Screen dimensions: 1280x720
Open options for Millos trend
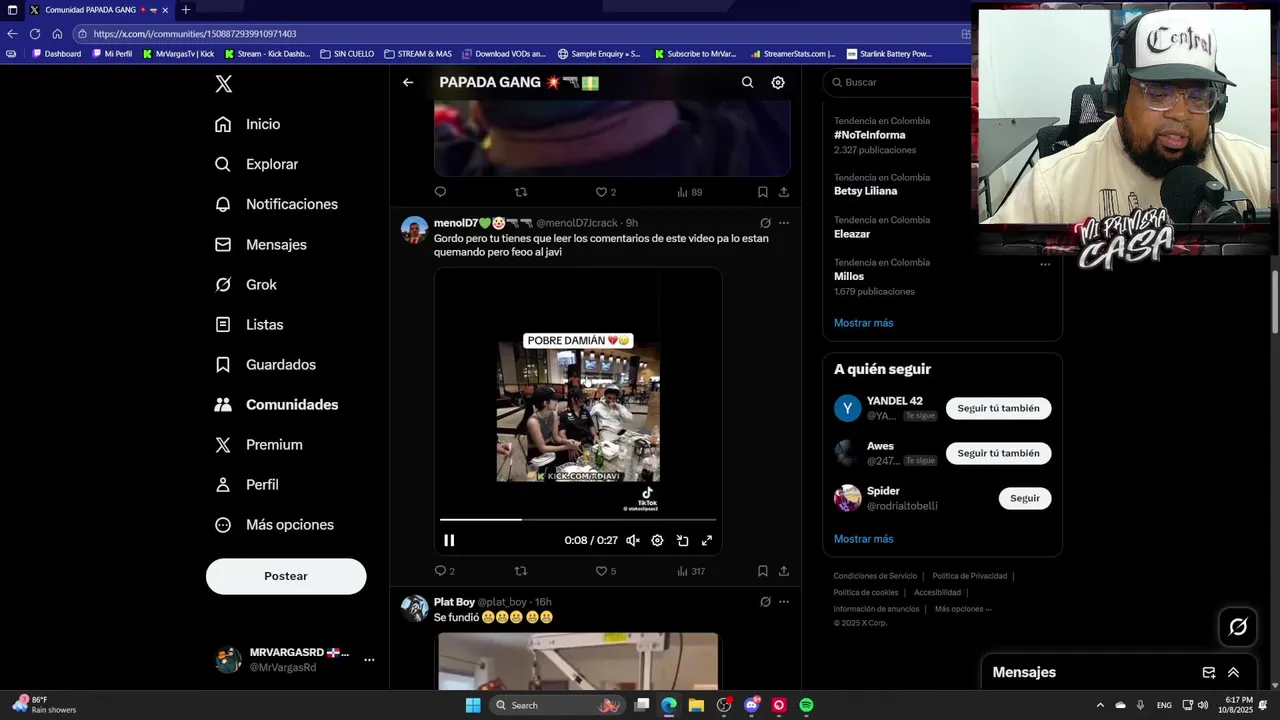coord(1045,264)
